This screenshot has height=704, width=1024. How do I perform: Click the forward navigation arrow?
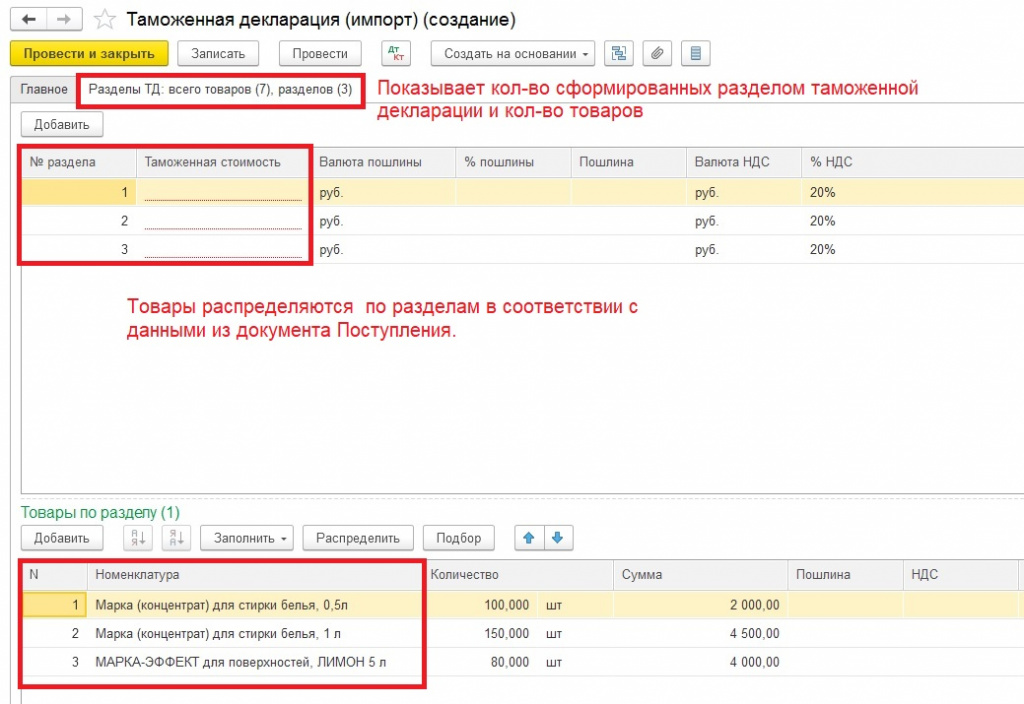click(63, 20)
